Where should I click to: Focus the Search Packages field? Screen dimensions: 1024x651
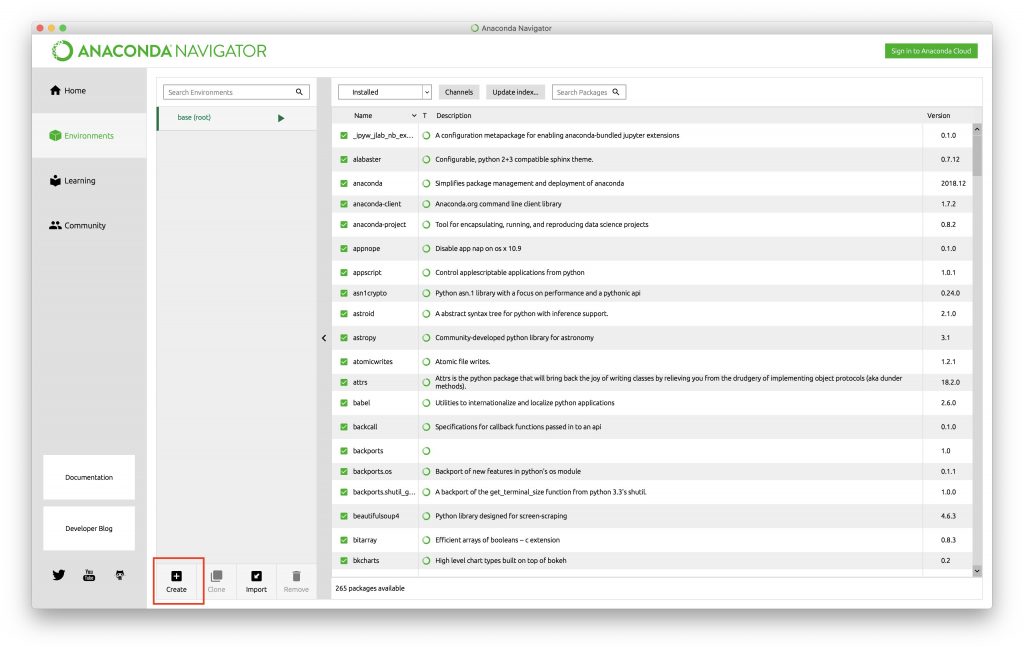click(x=588, y=92)
